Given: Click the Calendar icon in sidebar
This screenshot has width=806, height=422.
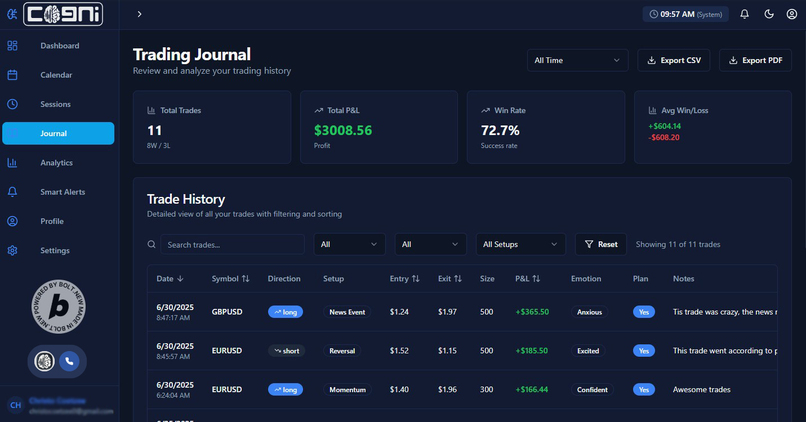Looking at the screenshot, I should [12, 75].
